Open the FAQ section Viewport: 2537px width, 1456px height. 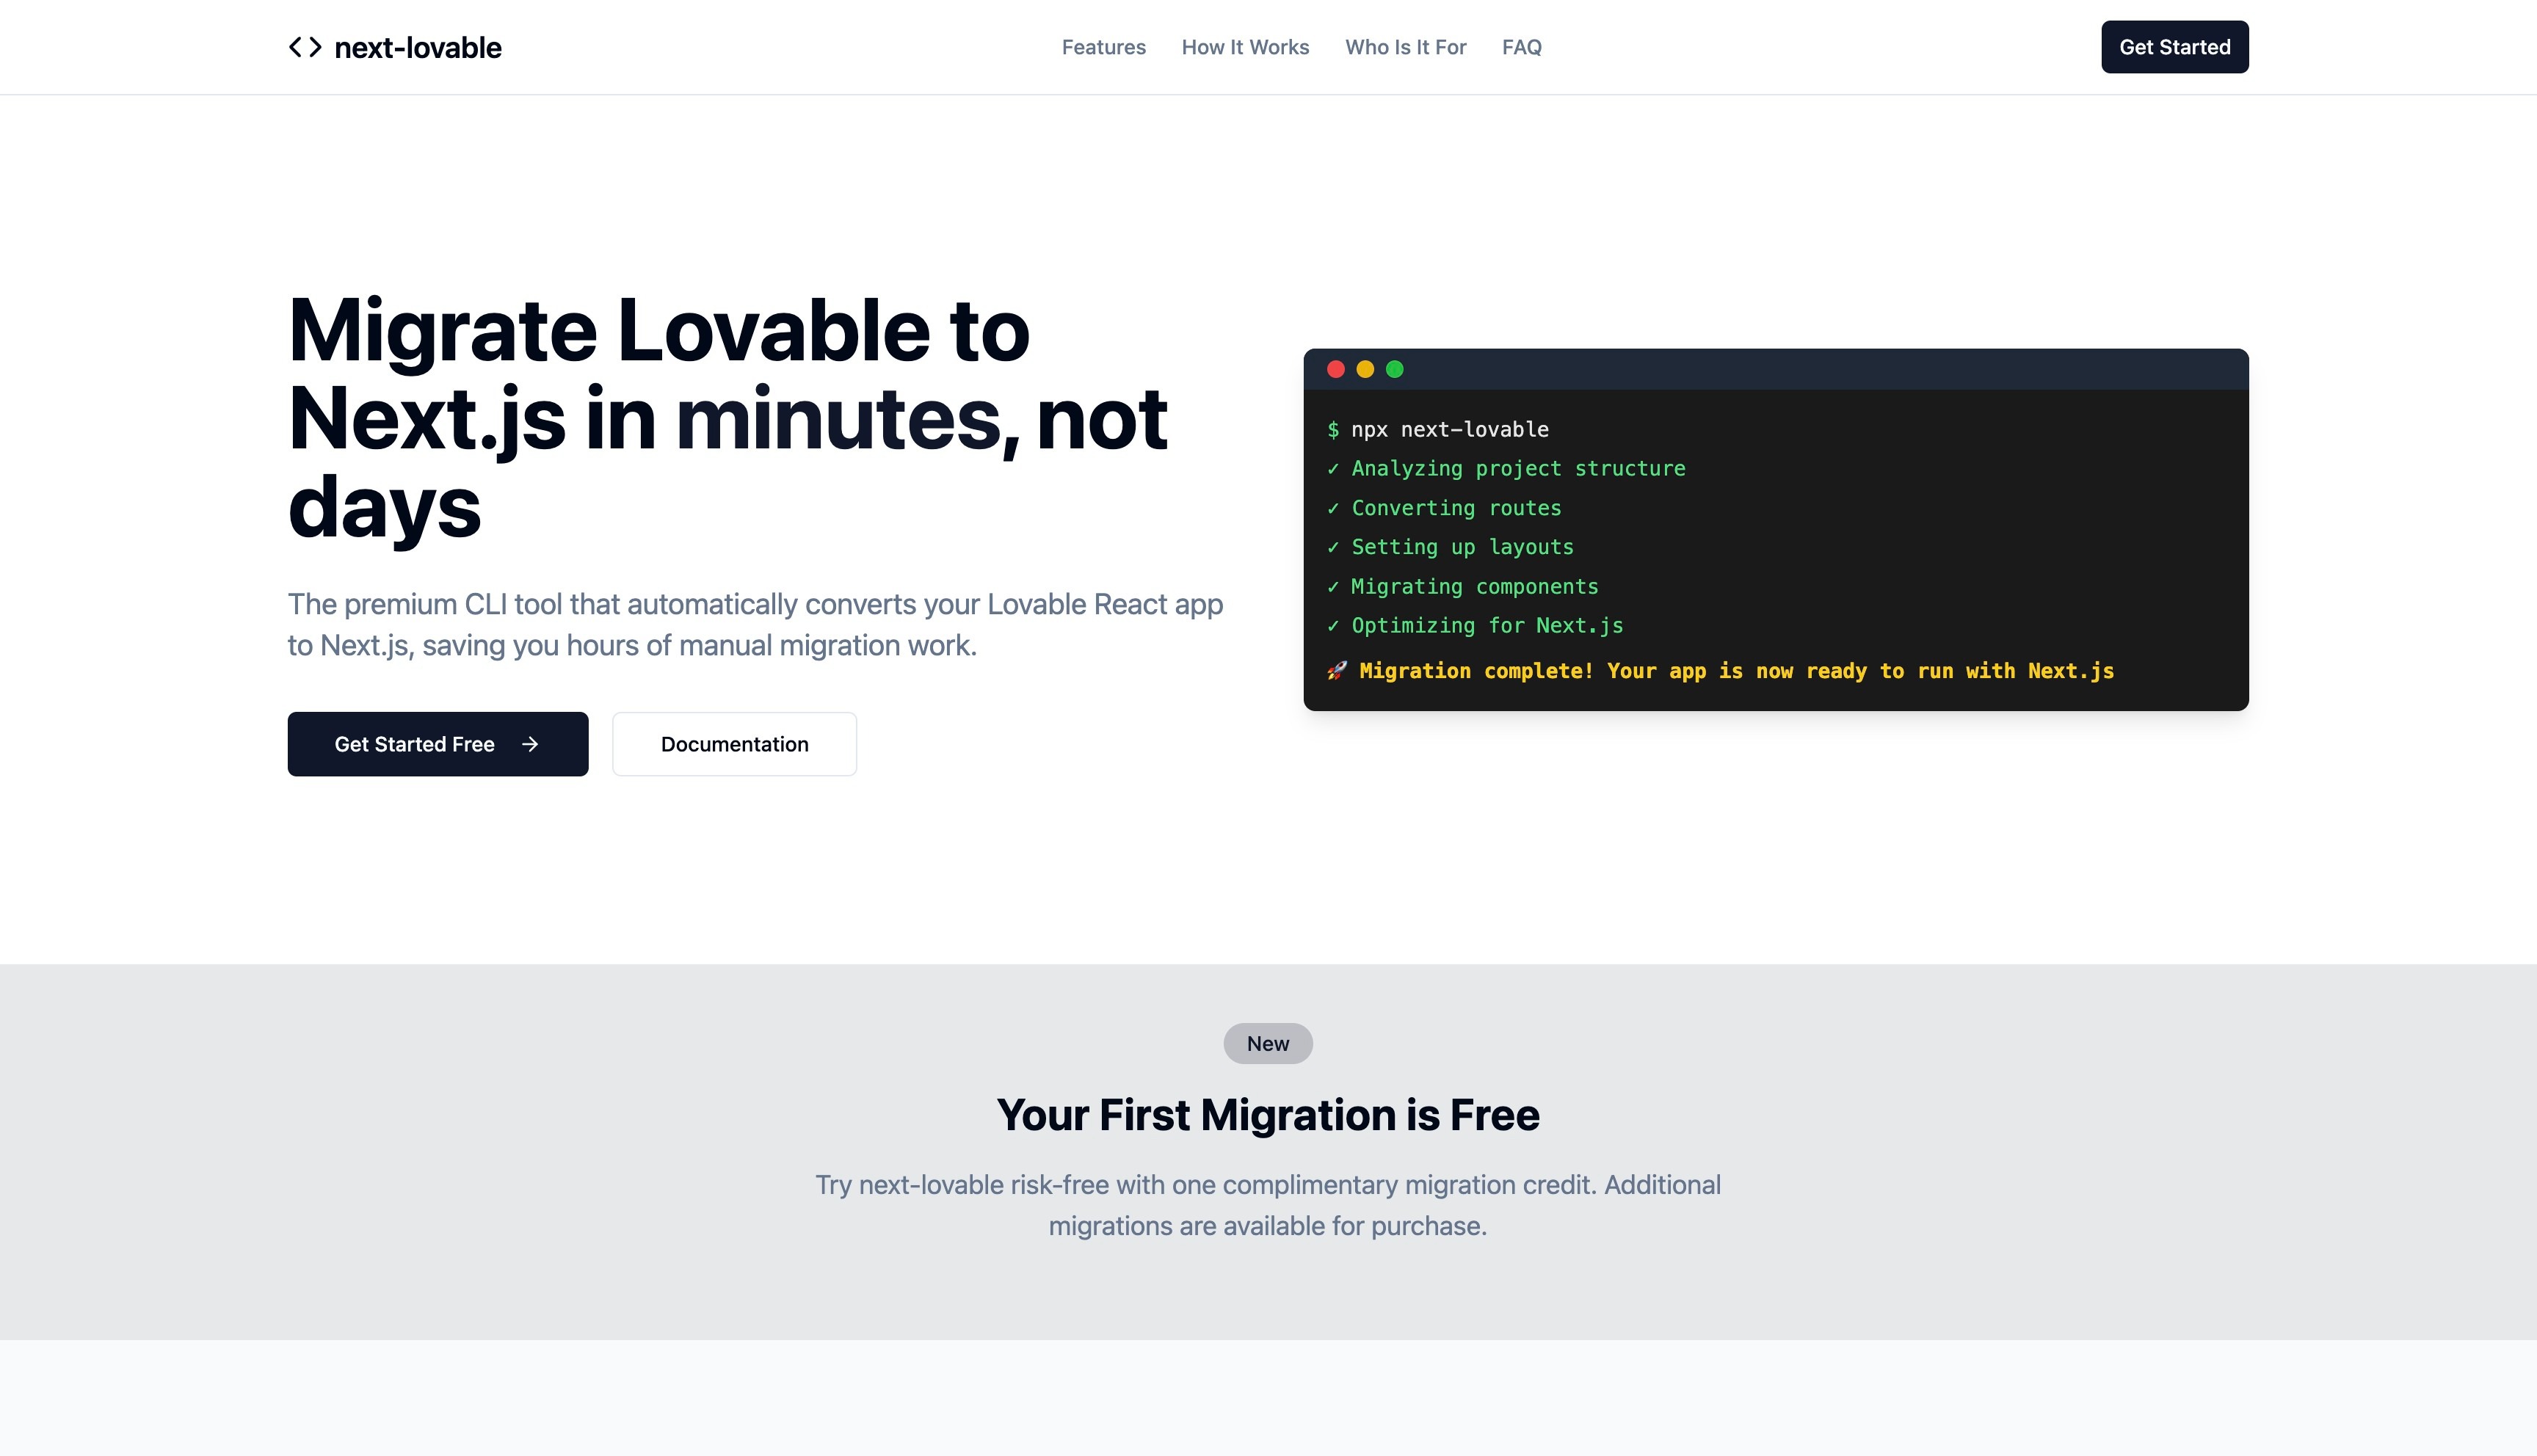[x=1521, y=47]
